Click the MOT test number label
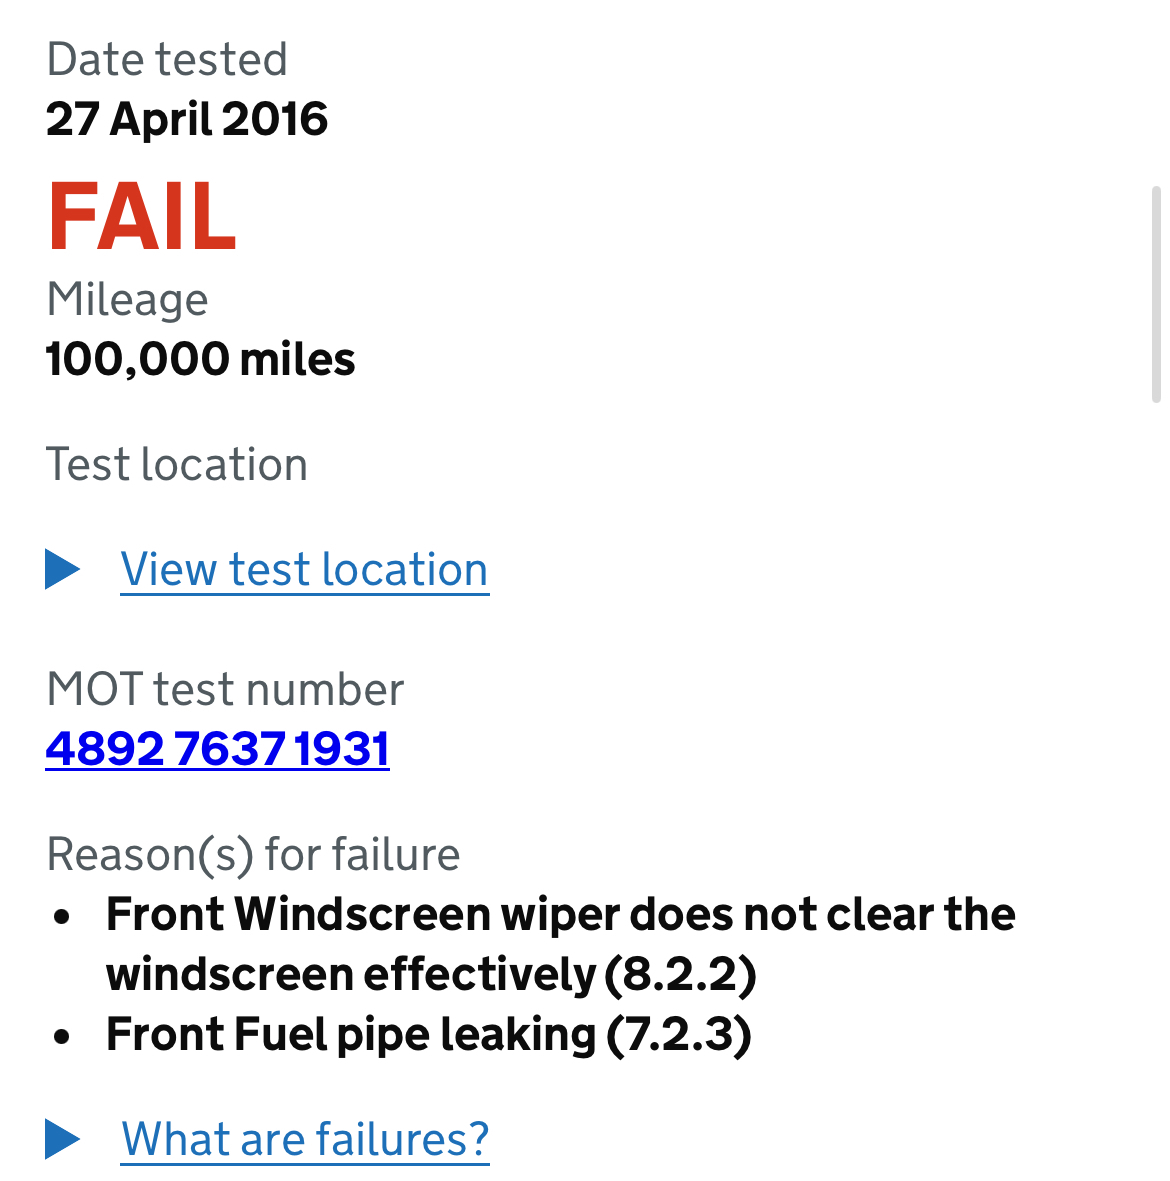The width and height of the screenshot is (1170, 1181). (225, 689)
